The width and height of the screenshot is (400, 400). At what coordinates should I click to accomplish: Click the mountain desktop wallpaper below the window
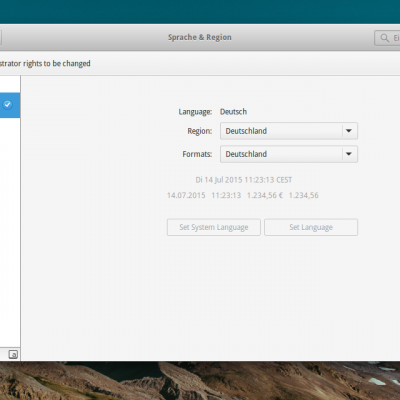(x=200, y=381)
